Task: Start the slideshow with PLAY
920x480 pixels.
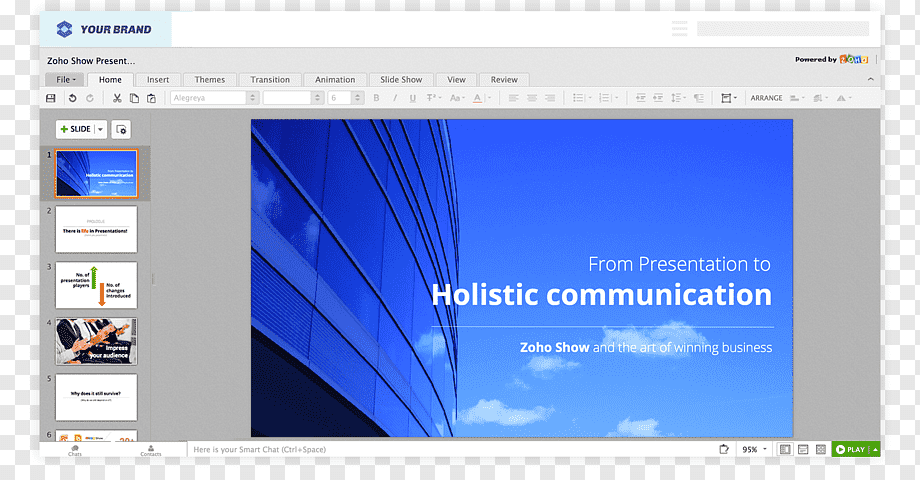Action: point(851,449)
